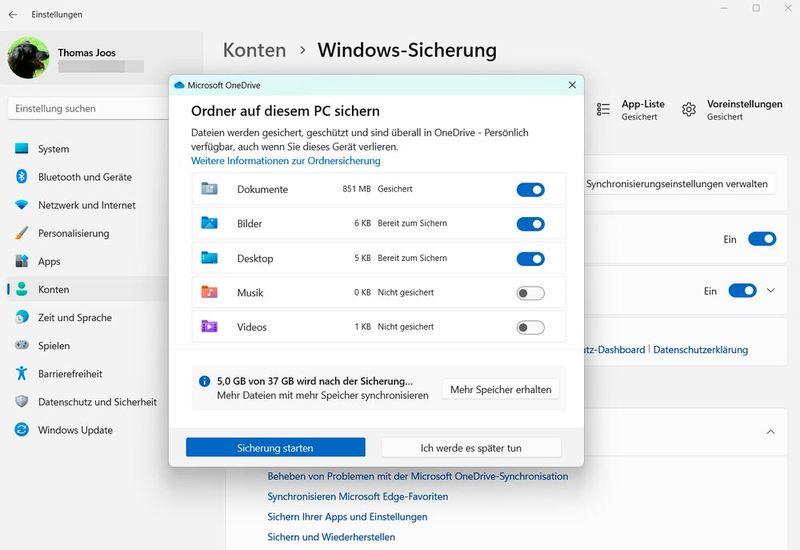Disable backup for Dokumente folder
Image resolution: width=800 pixels, height=550 pixels.
click(531, 189)
